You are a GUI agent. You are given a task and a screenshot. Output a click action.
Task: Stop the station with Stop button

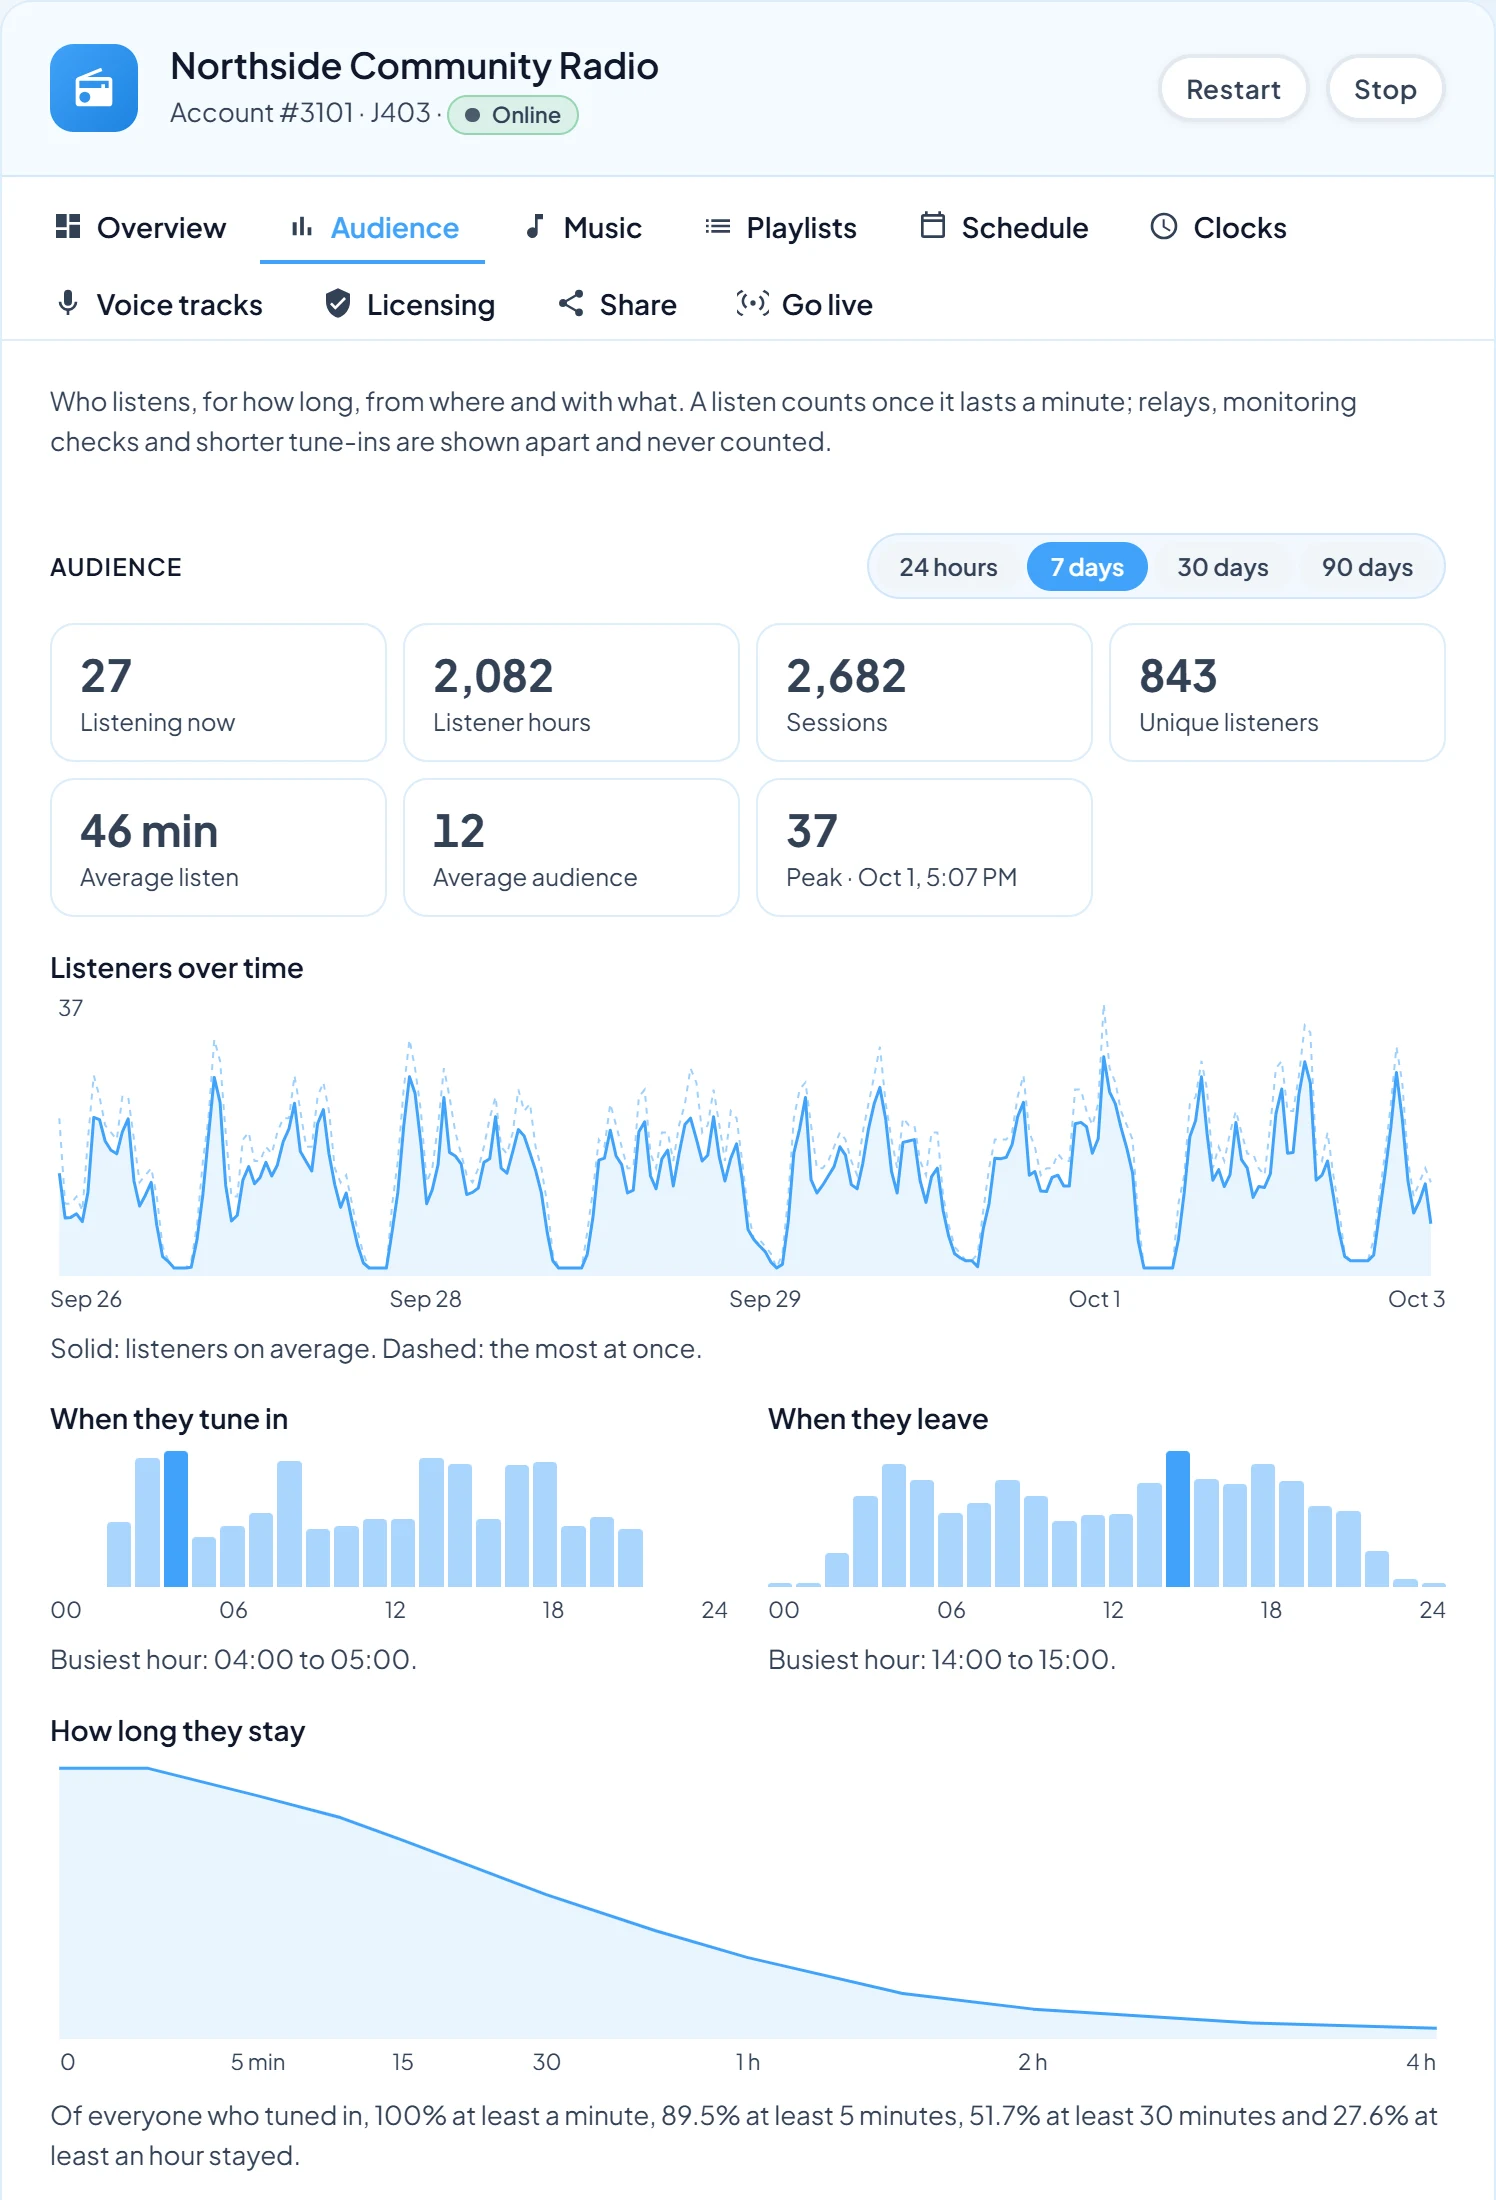point(1385,89)
